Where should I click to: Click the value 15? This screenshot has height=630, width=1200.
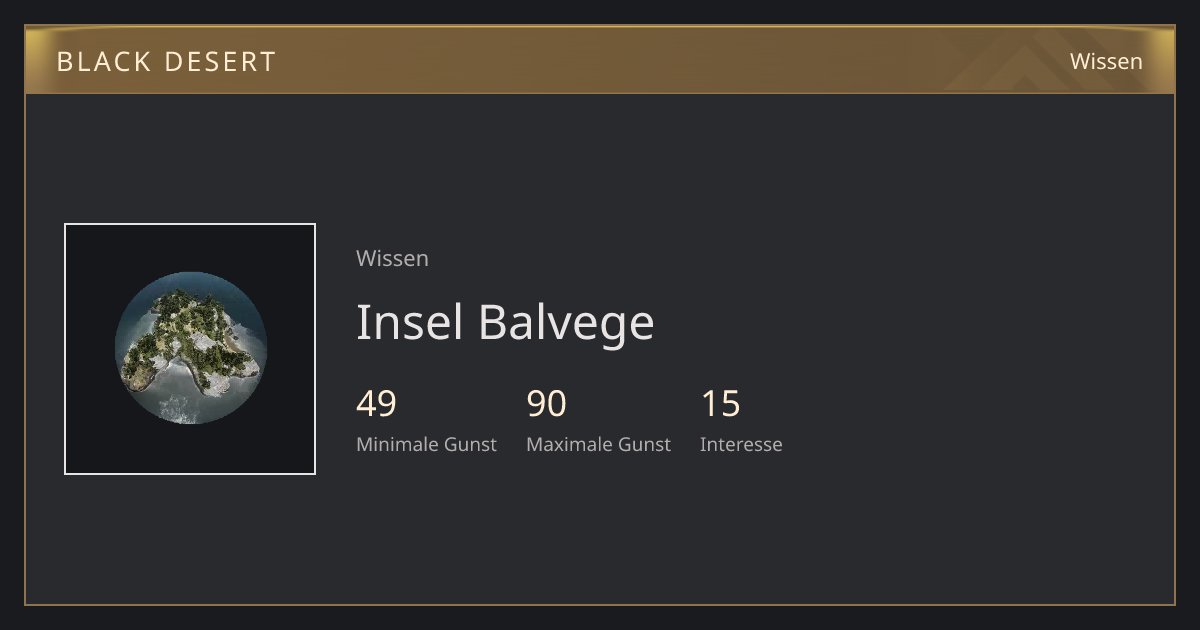720,404
